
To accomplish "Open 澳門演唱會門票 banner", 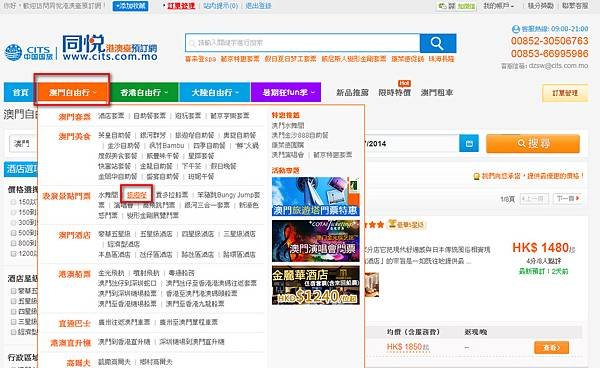I will coord(316,241).
